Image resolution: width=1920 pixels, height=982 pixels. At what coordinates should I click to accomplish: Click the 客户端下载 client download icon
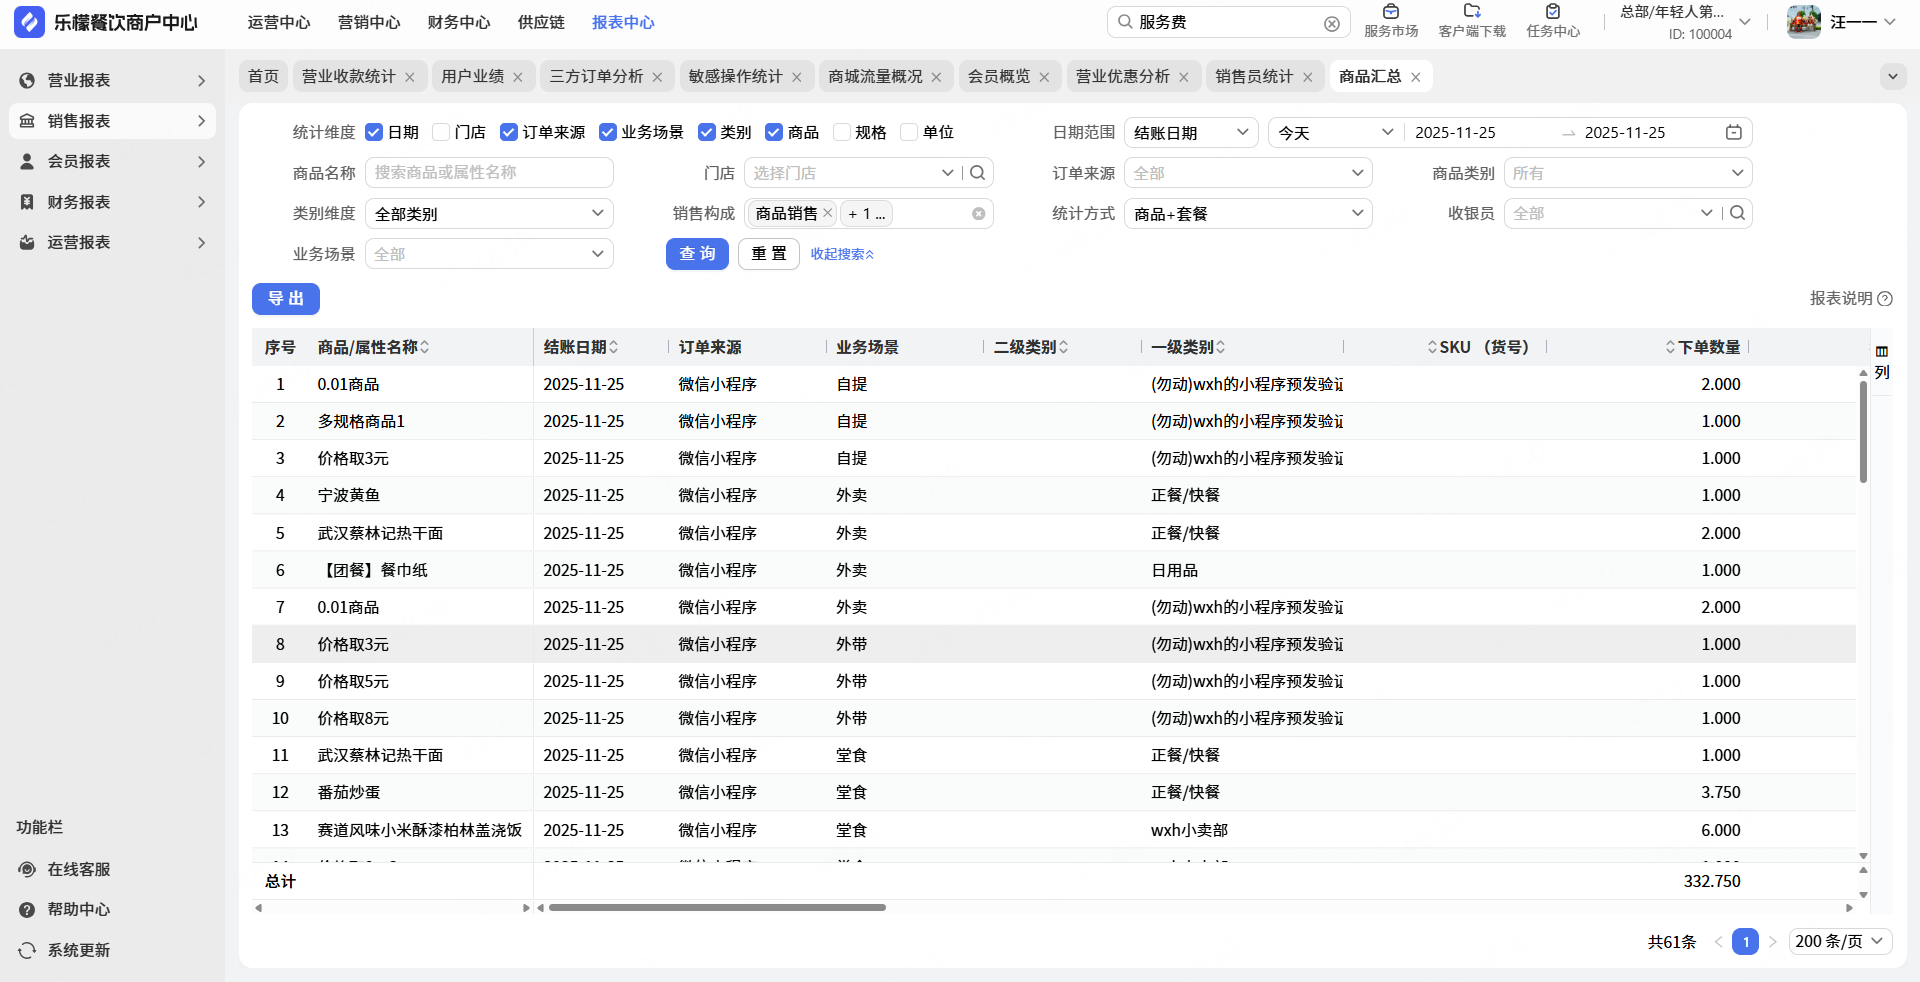coord(1471,12)
